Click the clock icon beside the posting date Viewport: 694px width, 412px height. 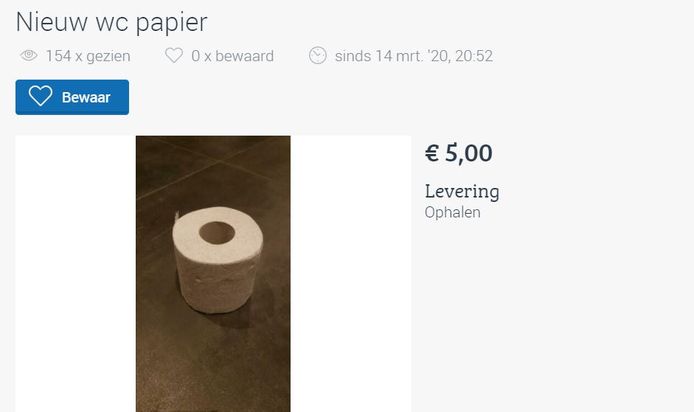pos(318,56)
